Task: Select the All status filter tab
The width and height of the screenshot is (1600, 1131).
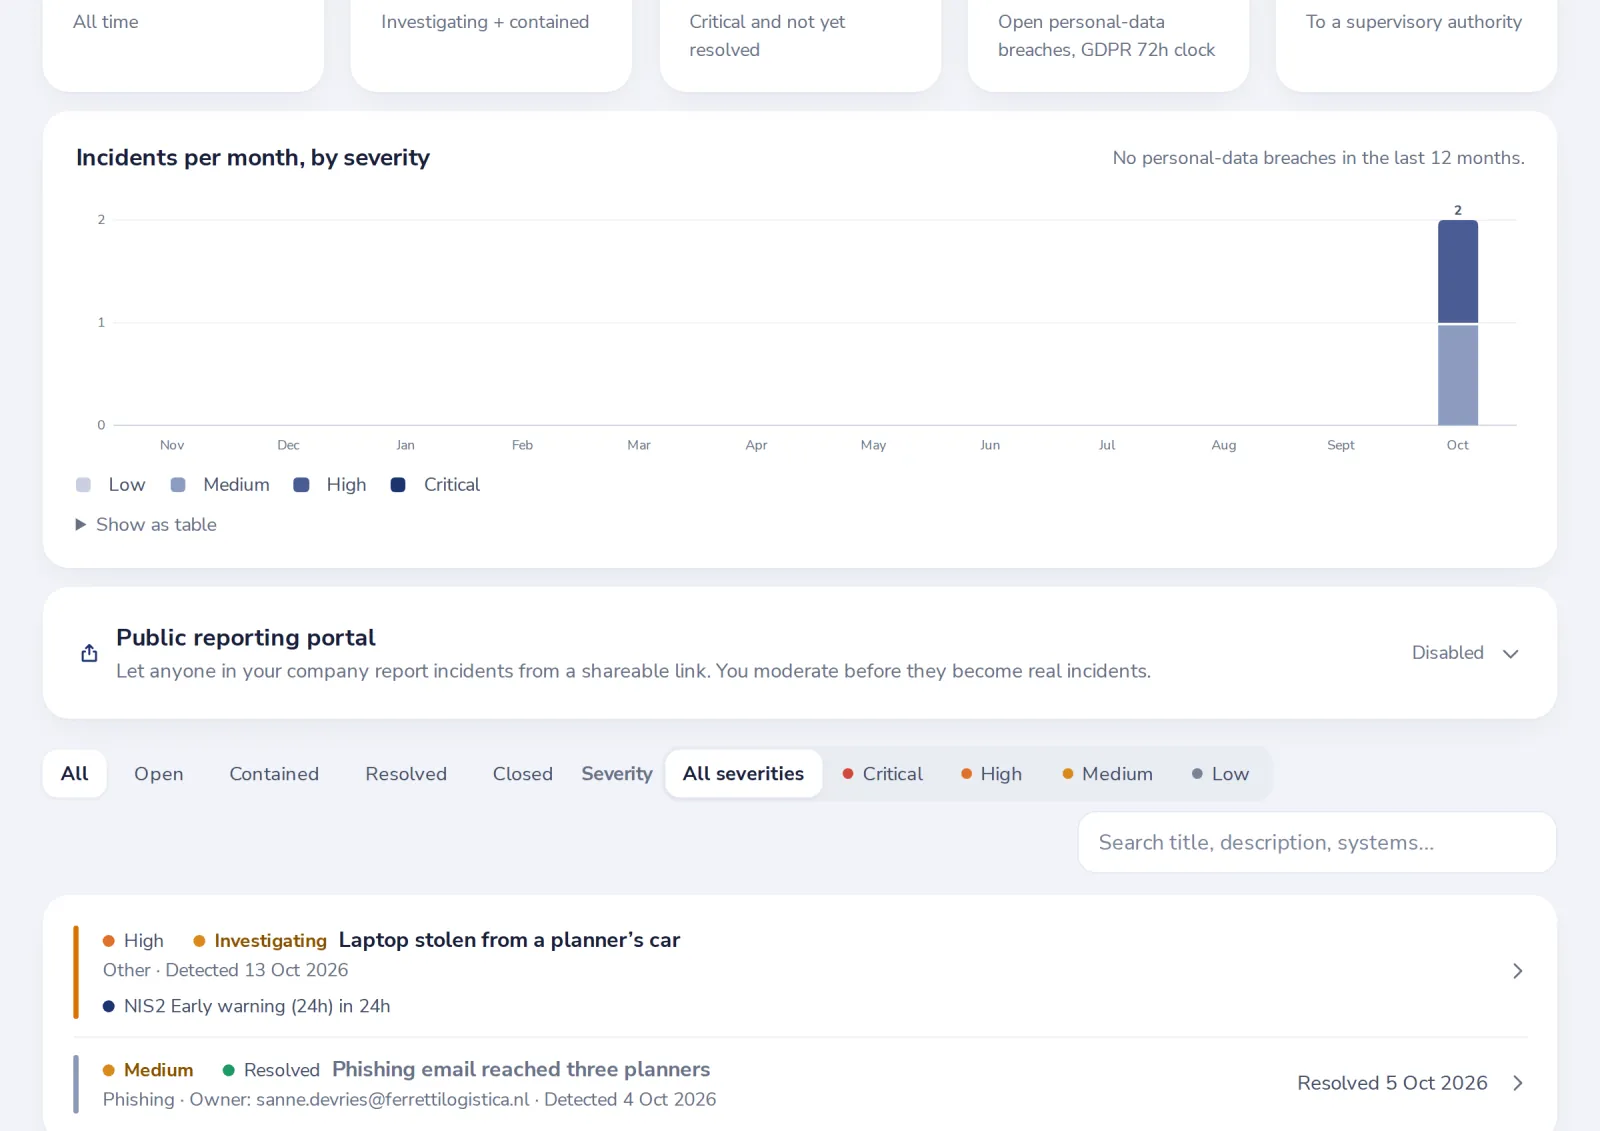Action: [x=75, y=774]
